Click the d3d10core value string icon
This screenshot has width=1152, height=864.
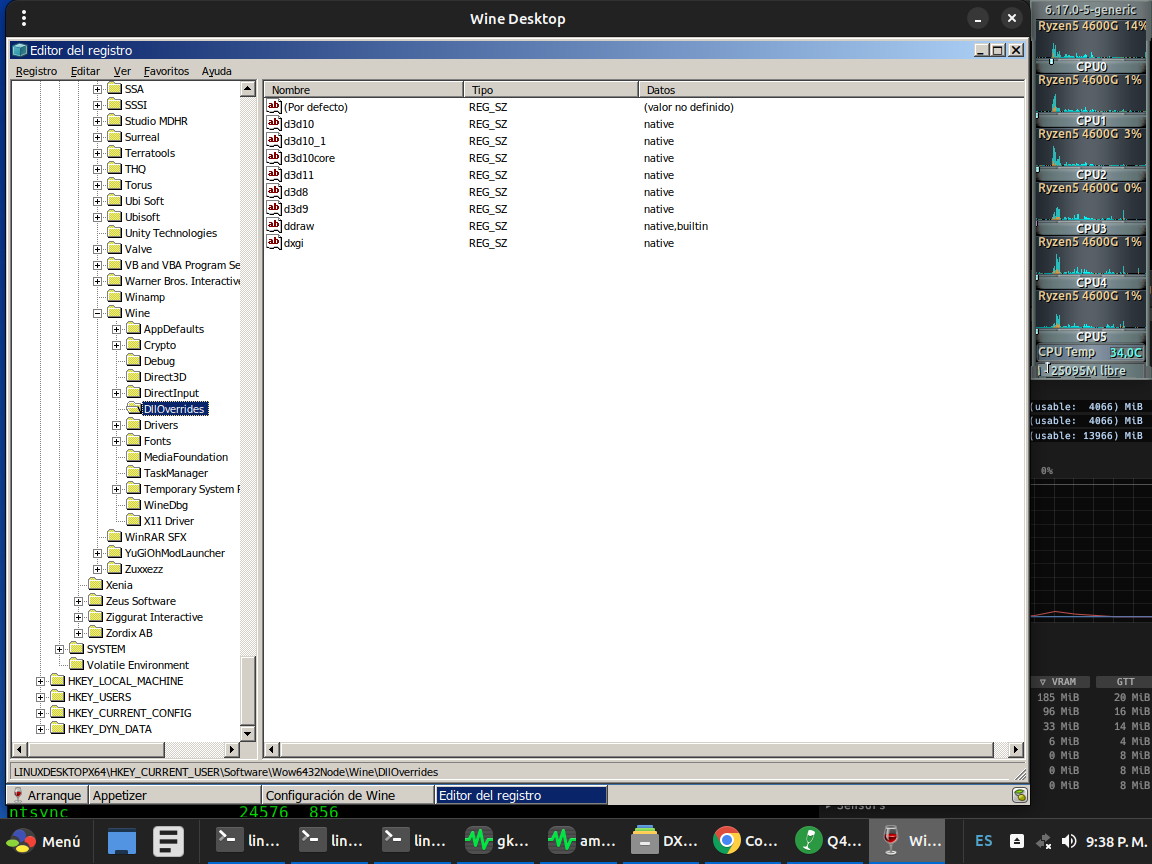274,157
